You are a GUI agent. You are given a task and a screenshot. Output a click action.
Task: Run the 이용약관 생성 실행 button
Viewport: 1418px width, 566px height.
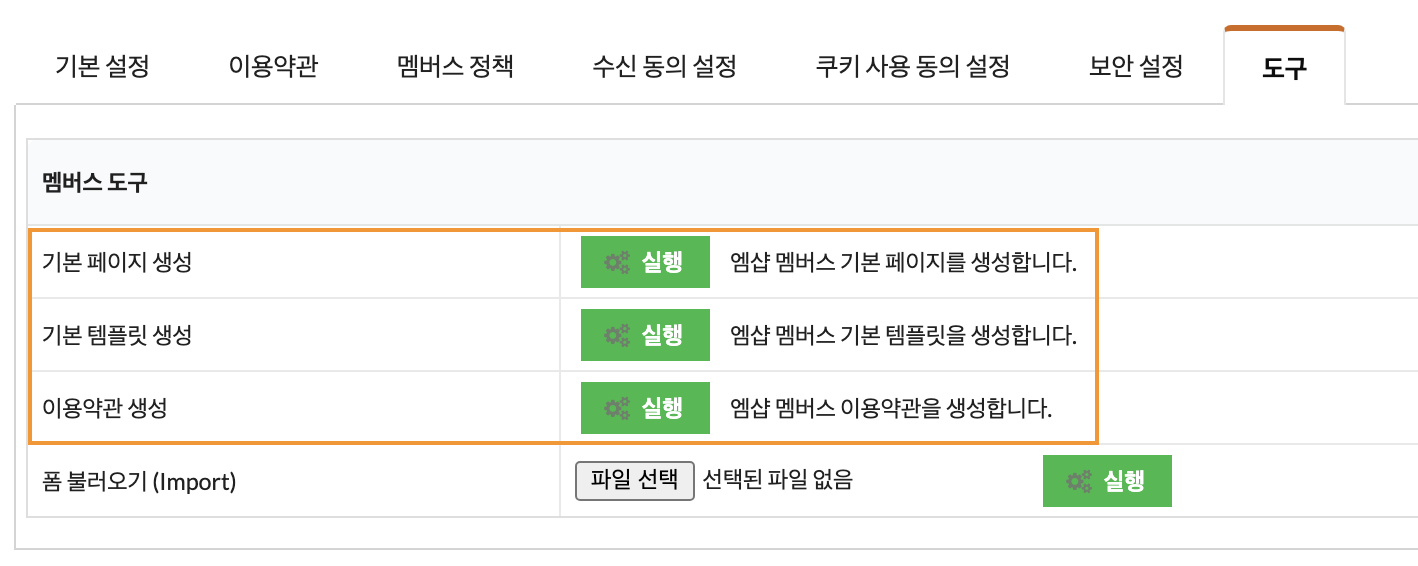[645, 408]
